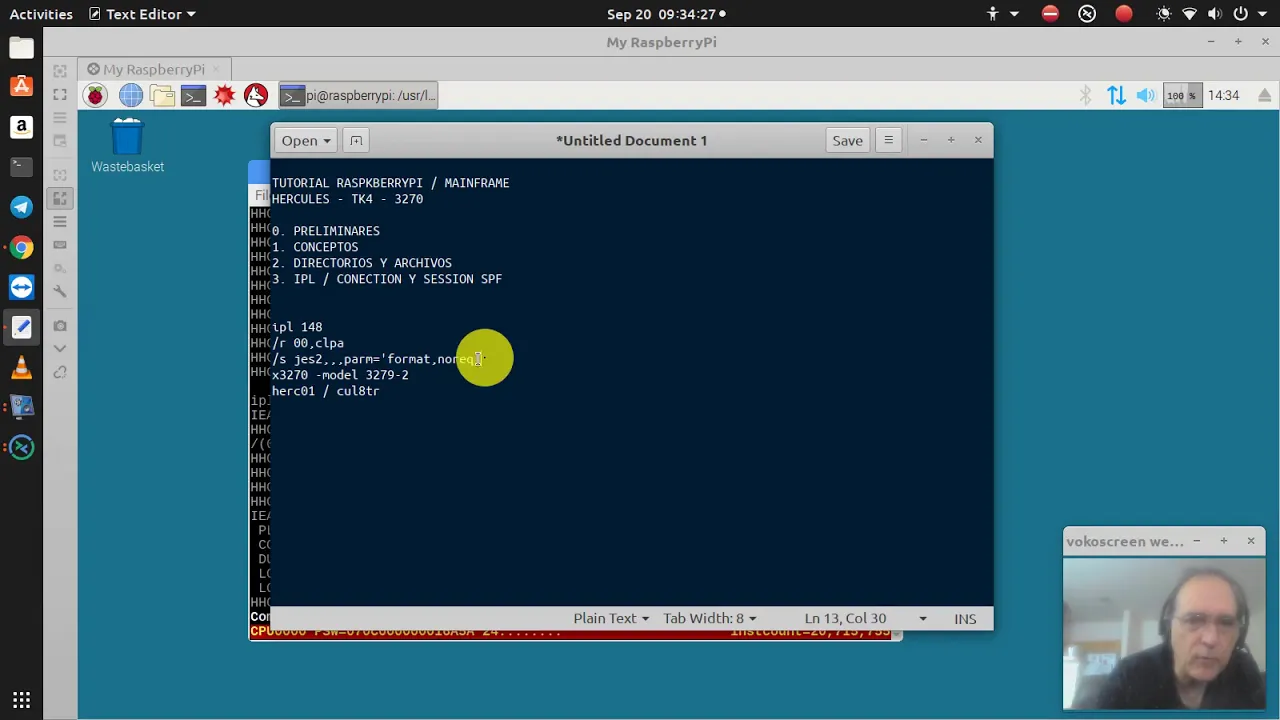Image resolution: width=1280 pixels, height=720 pixels.
Task: Launch the web browser globe icon
Action: pyautogui.click(x=131, y=96)
